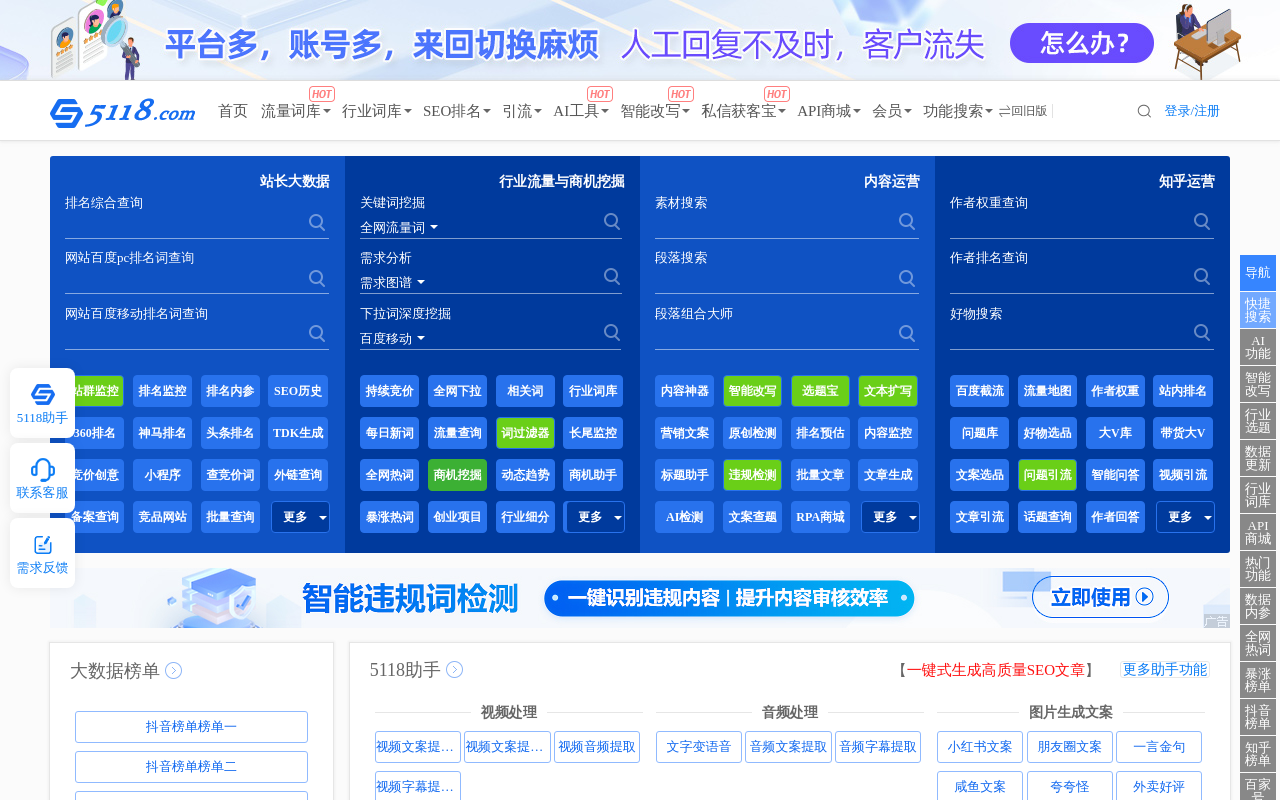Image resolution: width=1280 pixels, height=800 pixels.
Task: Open the 百度移动 dropdown selector
Action: coord(392,339)
